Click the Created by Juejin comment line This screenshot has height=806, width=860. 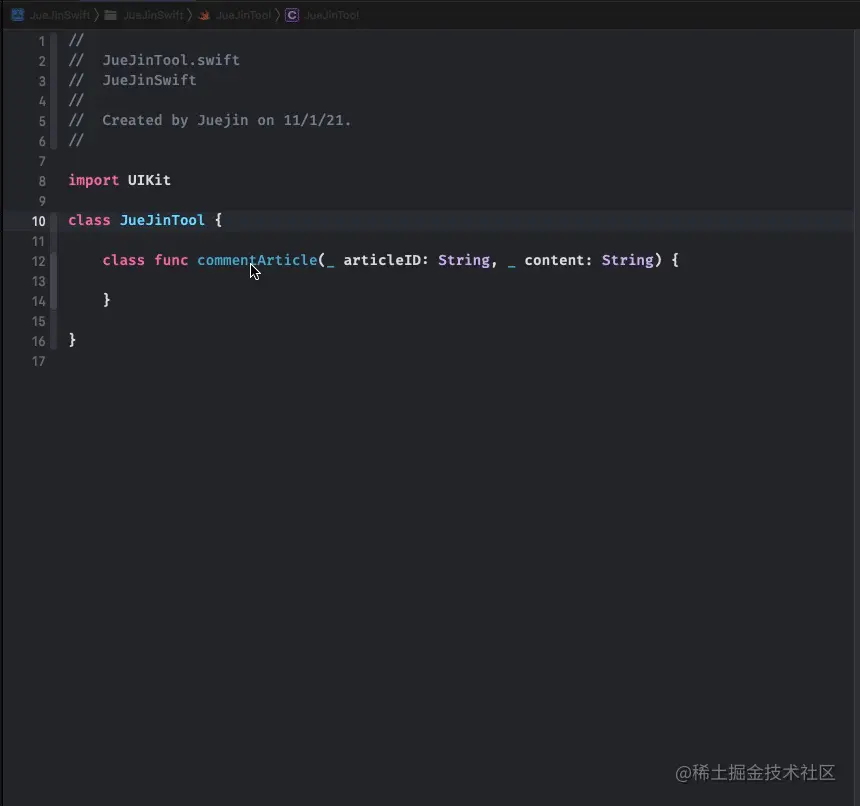click(x=210, y=120)
